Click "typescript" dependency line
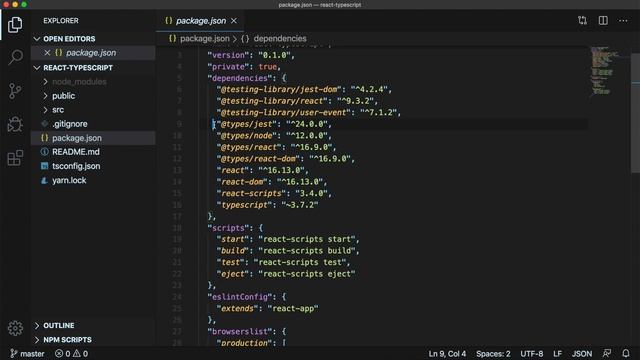Image resolution: width=640 pixels, height=360 pixels. coord(267,205)
